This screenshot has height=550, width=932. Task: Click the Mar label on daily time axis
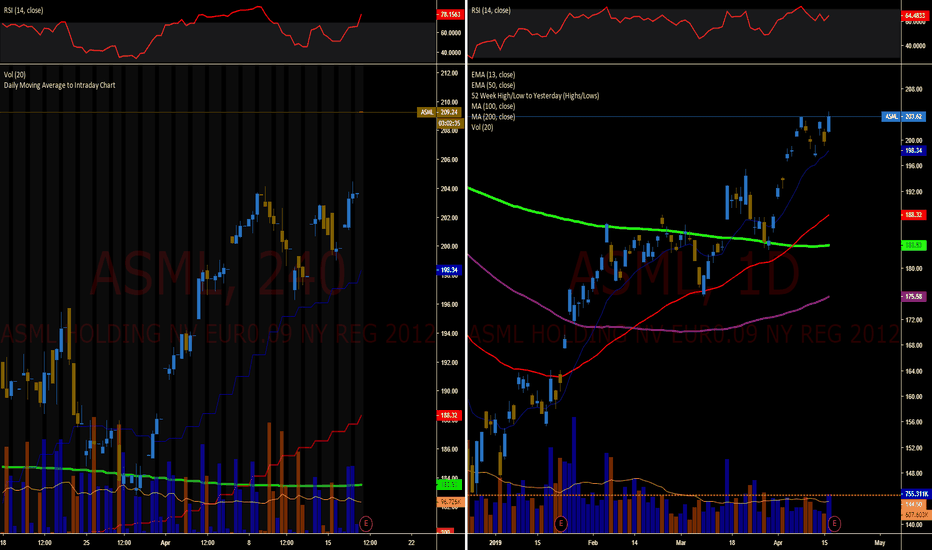tap(681, 542)
